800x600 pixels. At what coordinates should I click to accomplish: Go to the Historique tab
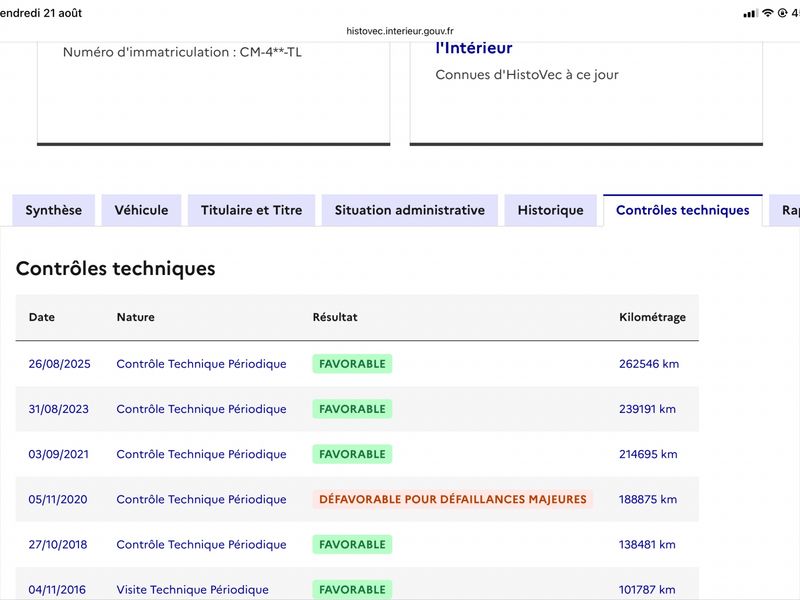pyautogui.click(x=551, y=210)
